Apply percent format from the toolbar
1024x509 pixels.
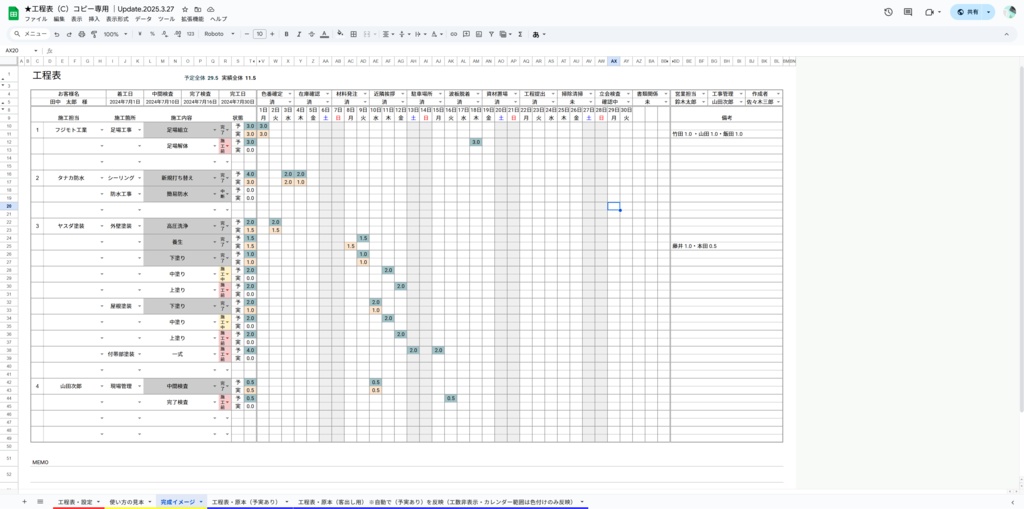(x=152, y=34)
